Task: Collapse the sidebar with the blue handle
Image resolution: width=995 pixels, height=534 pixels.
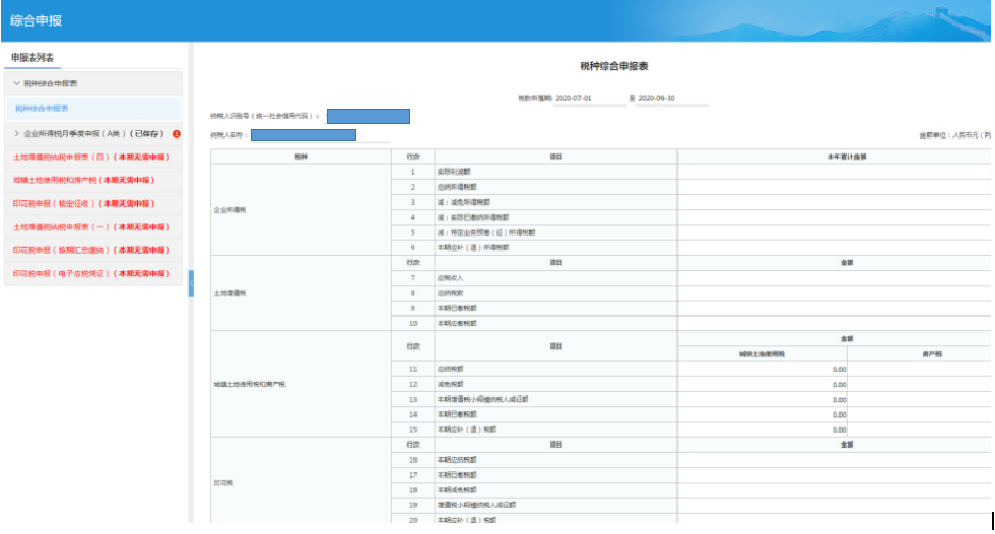Action: [x=191, y=283]
